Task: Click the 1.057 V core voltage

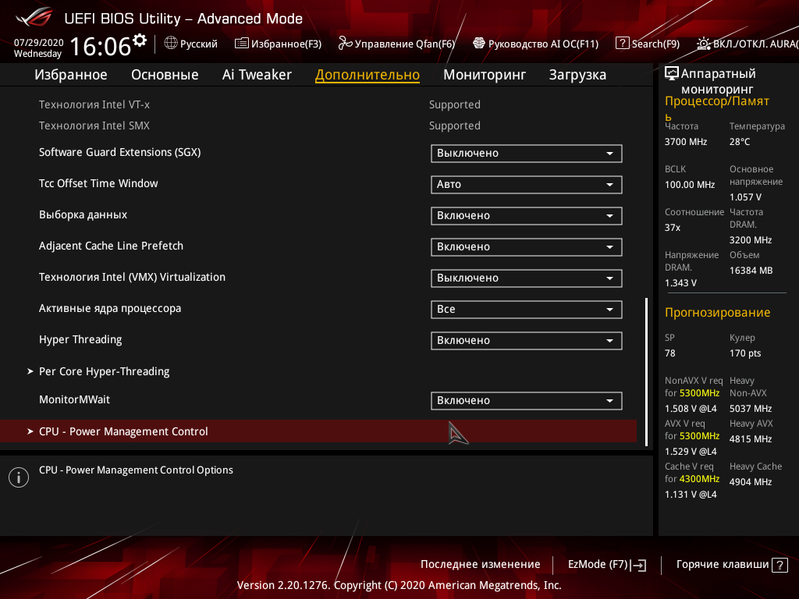Action: [x=745, y=197]
